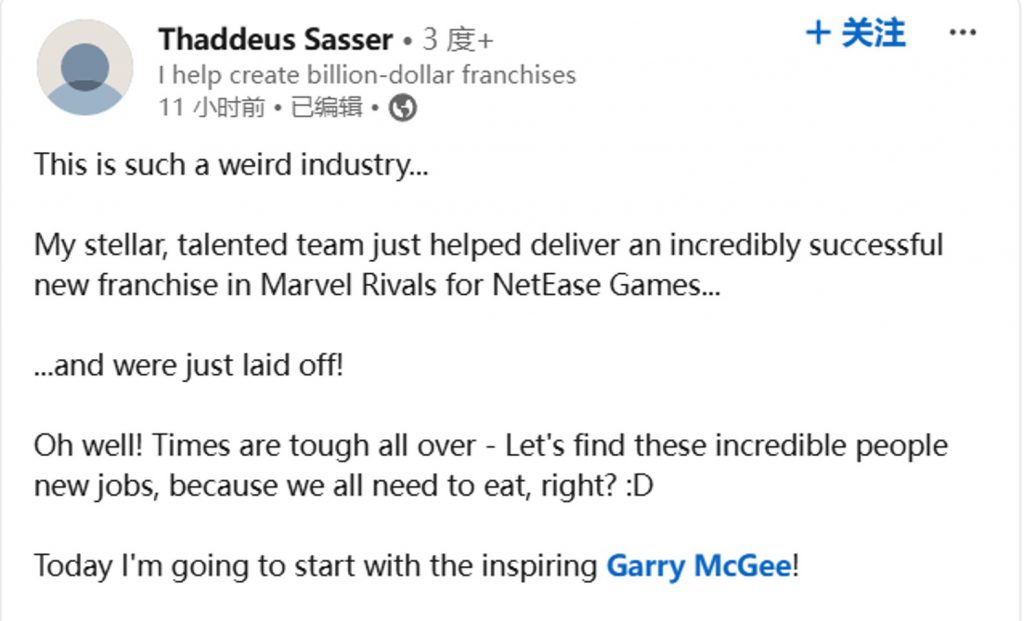Click the globe public visibility icon
The image size is (1024, 621).
point(403,108)
